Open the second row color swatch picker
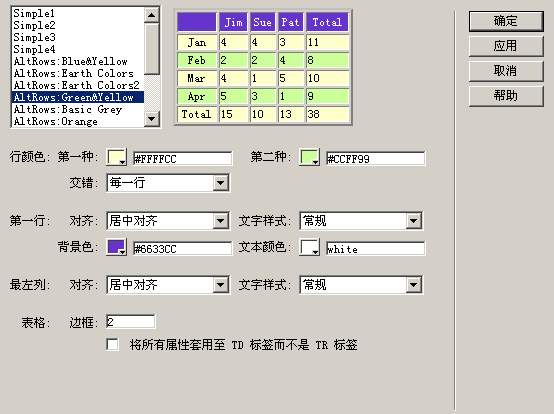Screen dimensions: 554x414 tap(310, 158)
